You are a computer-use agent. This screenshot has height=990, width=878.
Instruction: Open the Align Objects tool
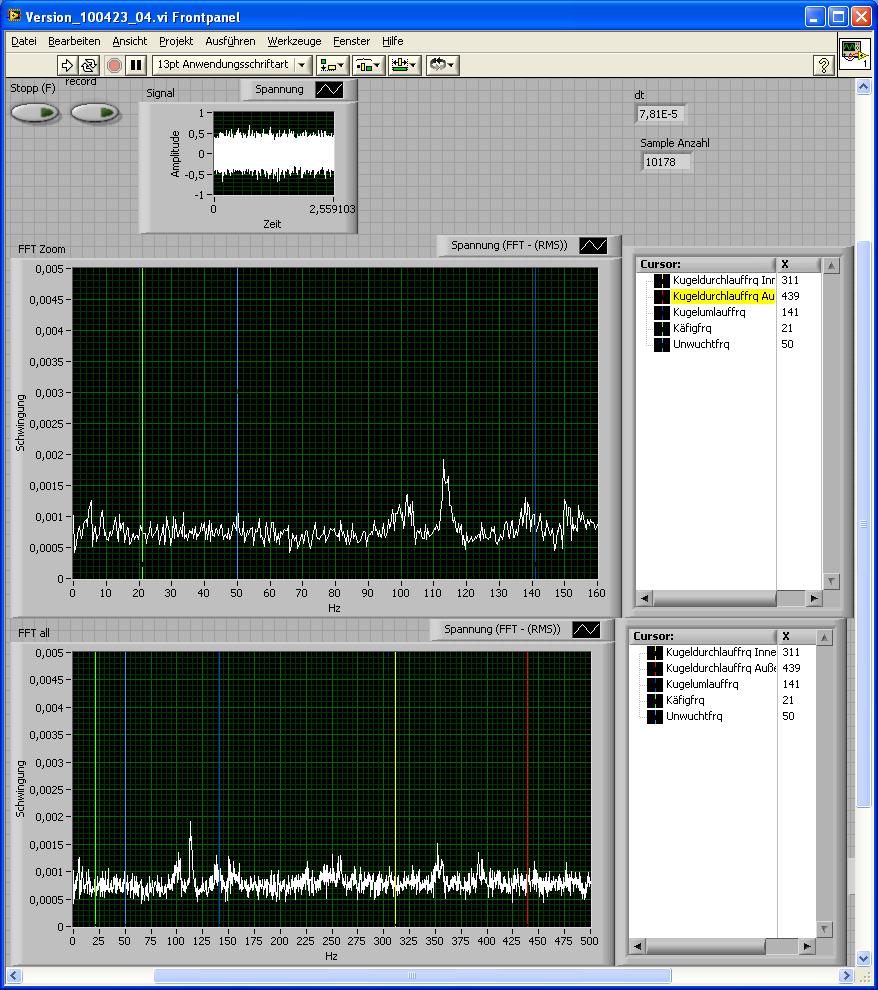point(332,65)
